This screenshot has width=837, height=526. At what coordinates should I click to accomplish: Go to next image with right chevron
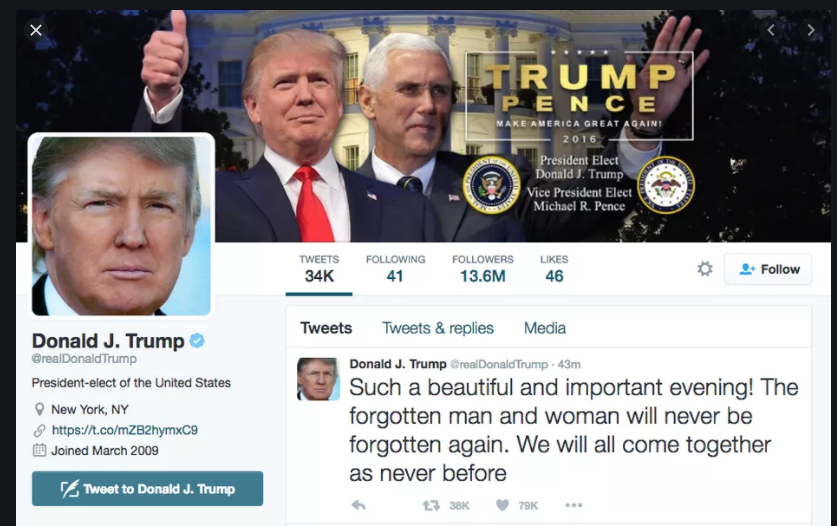(x=811, y=30)
